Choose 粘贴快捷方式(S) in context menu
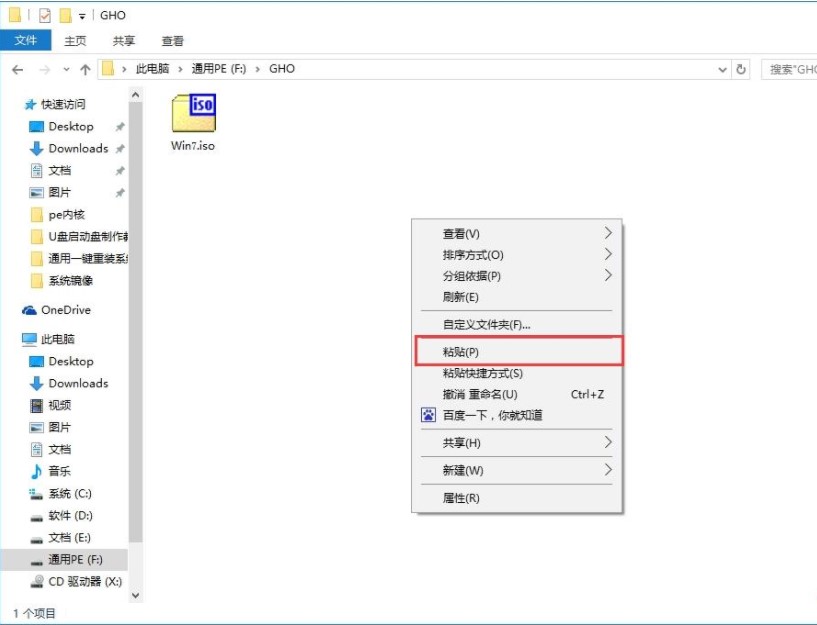This screenshot has width=817, height=625. coord(516,373)
